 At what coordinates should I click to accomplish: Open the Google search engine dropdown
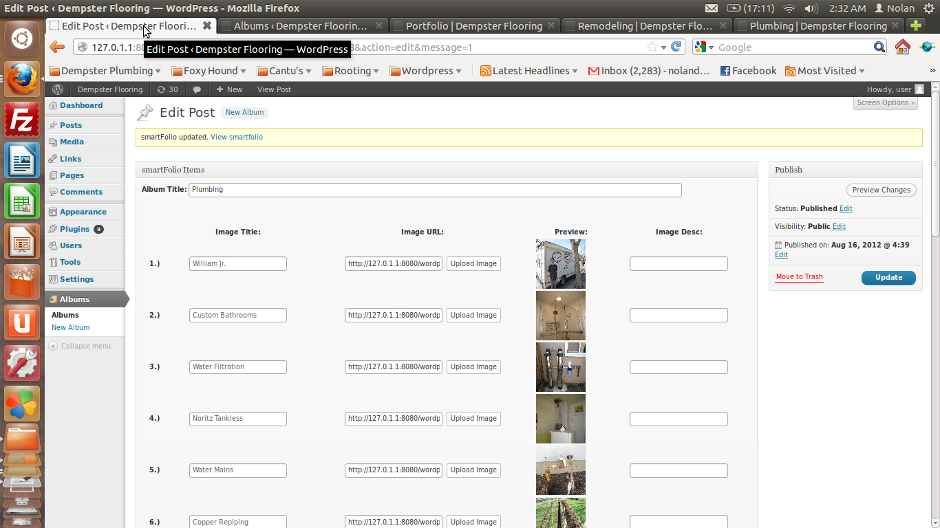pos(704,47)
